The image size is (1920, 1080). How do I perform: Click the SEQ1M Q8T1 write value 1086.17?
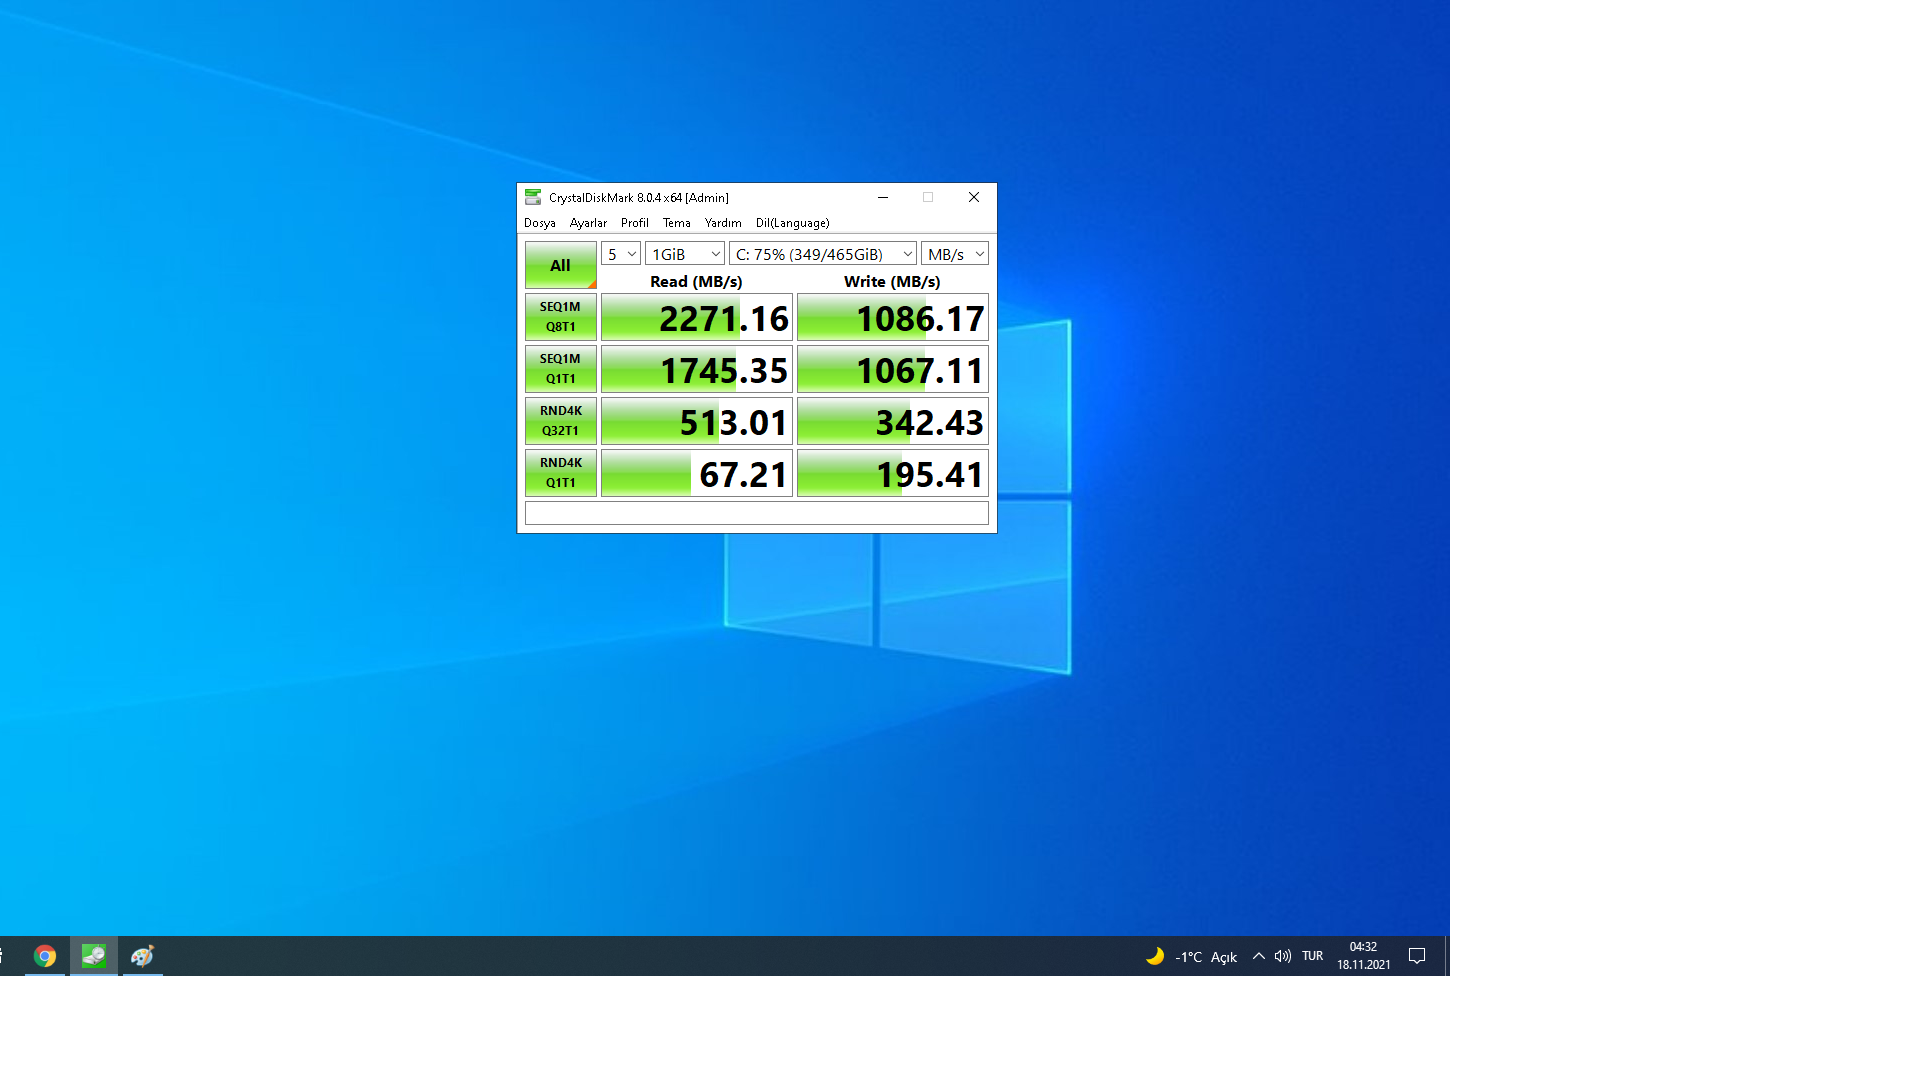[x=893, y=318]
